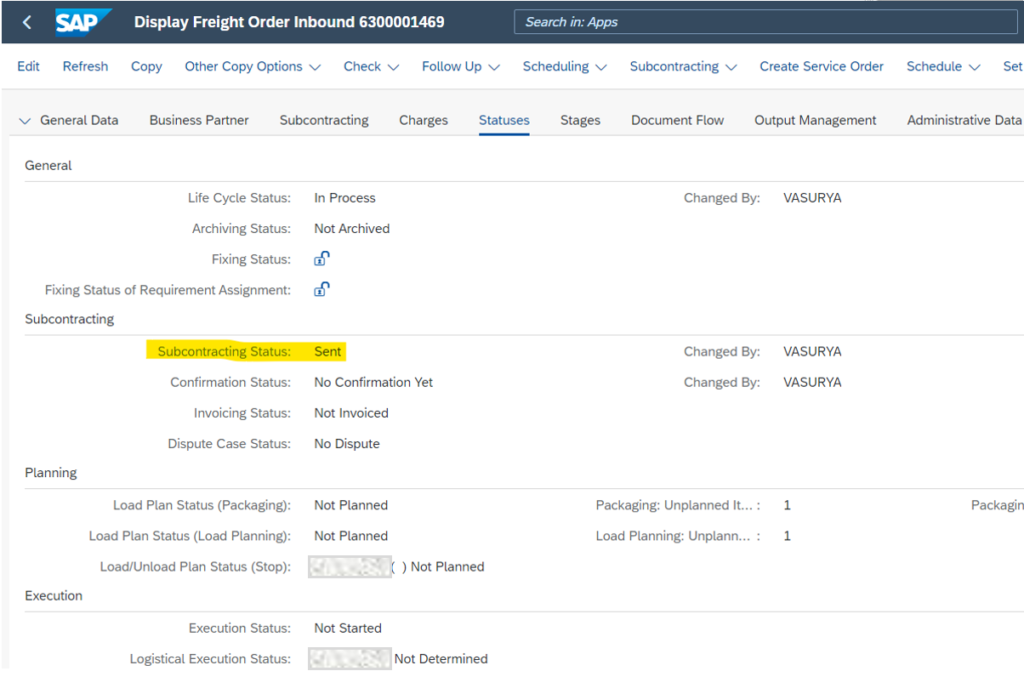Switch to the Business Partner tab
Screen dimensions: 1024x688
pyautogui.click(x=199, y=120)
